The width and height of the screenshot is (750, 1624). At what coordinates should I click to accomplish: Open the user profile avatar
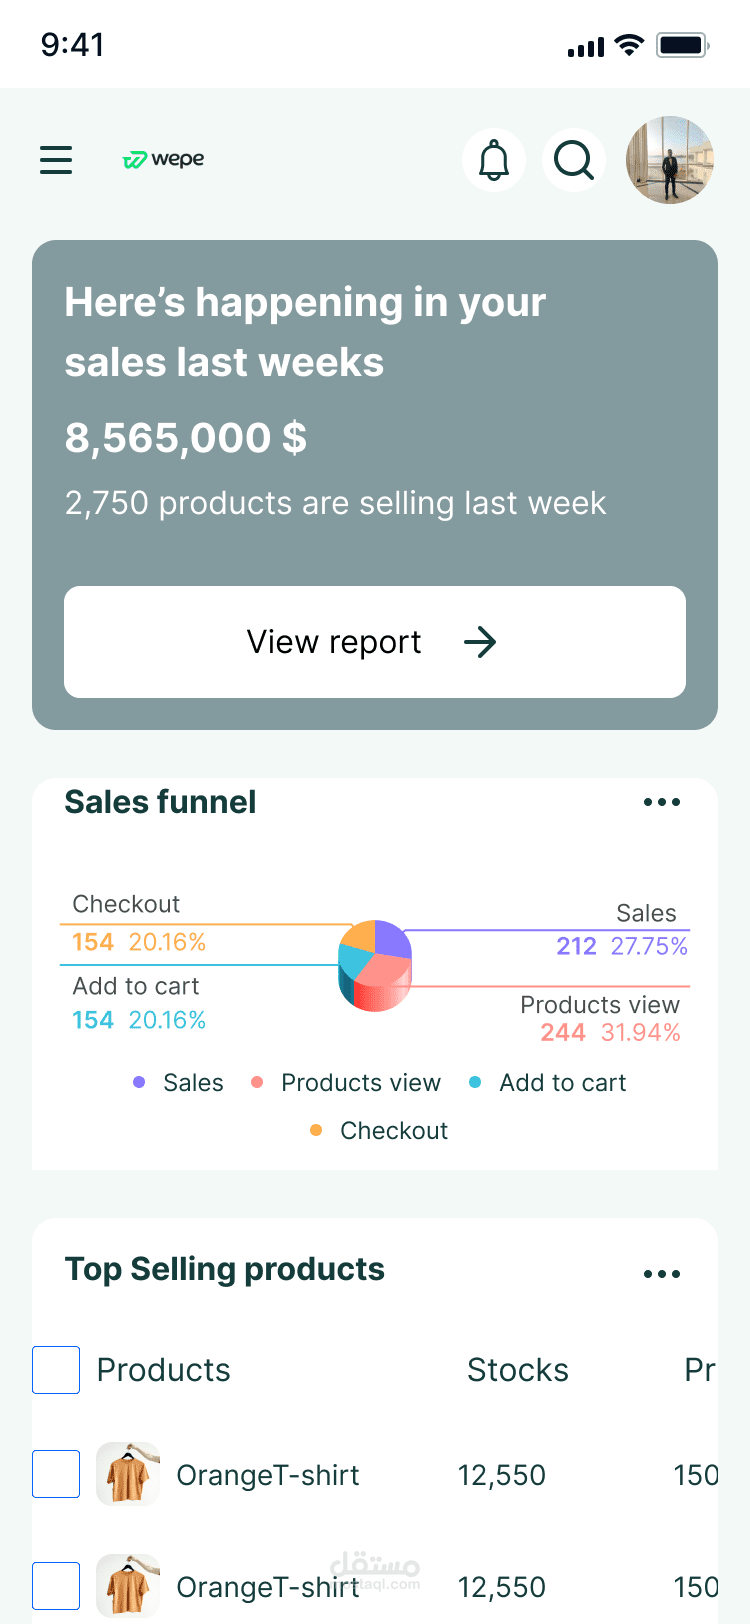pos(670,160)
